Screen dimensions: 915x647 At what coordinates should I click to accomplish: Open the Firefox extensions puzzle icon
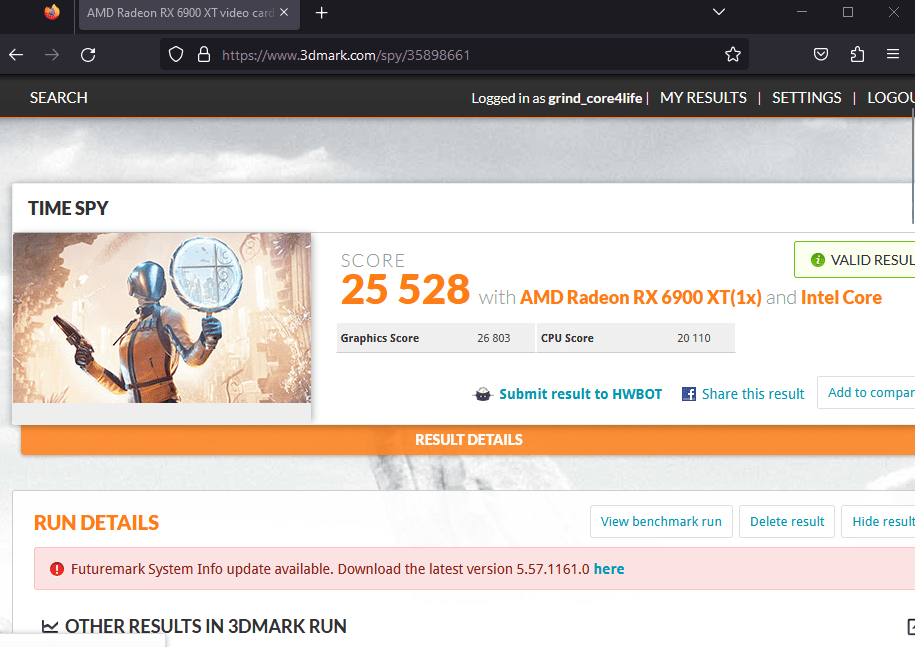857,54
